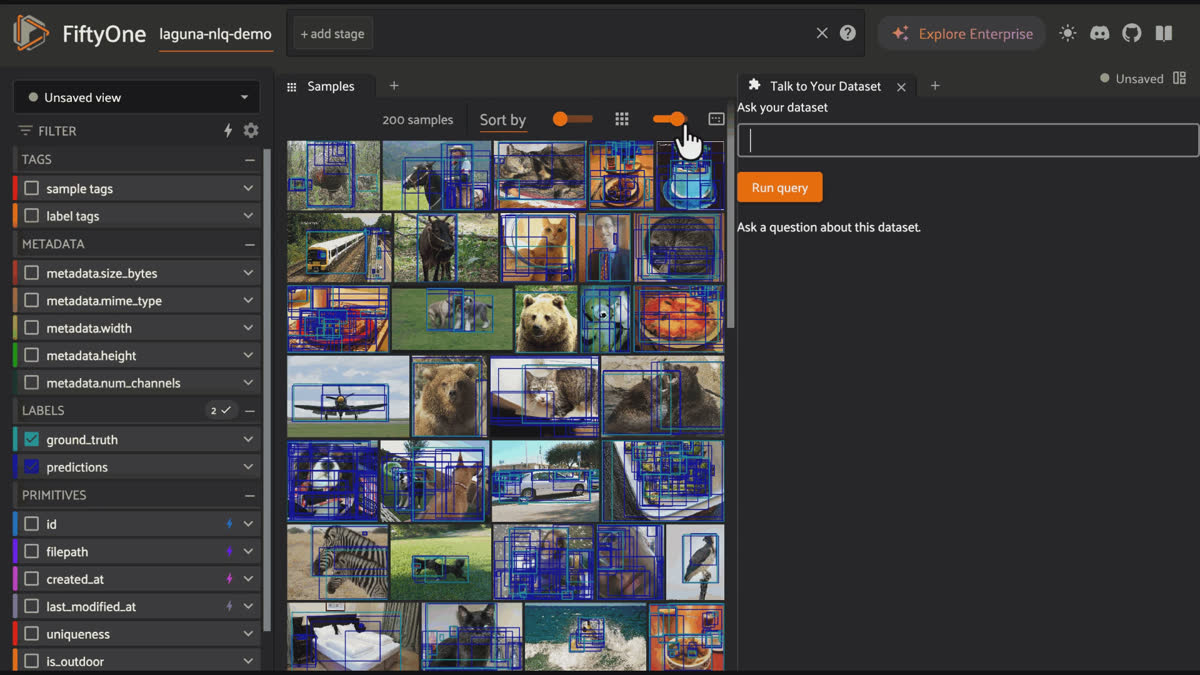Image resolution: width=1200 pixels, height=675 pixels.
Task: Collapse the TAGS section minus icon
Action: (x=250, y=160)
